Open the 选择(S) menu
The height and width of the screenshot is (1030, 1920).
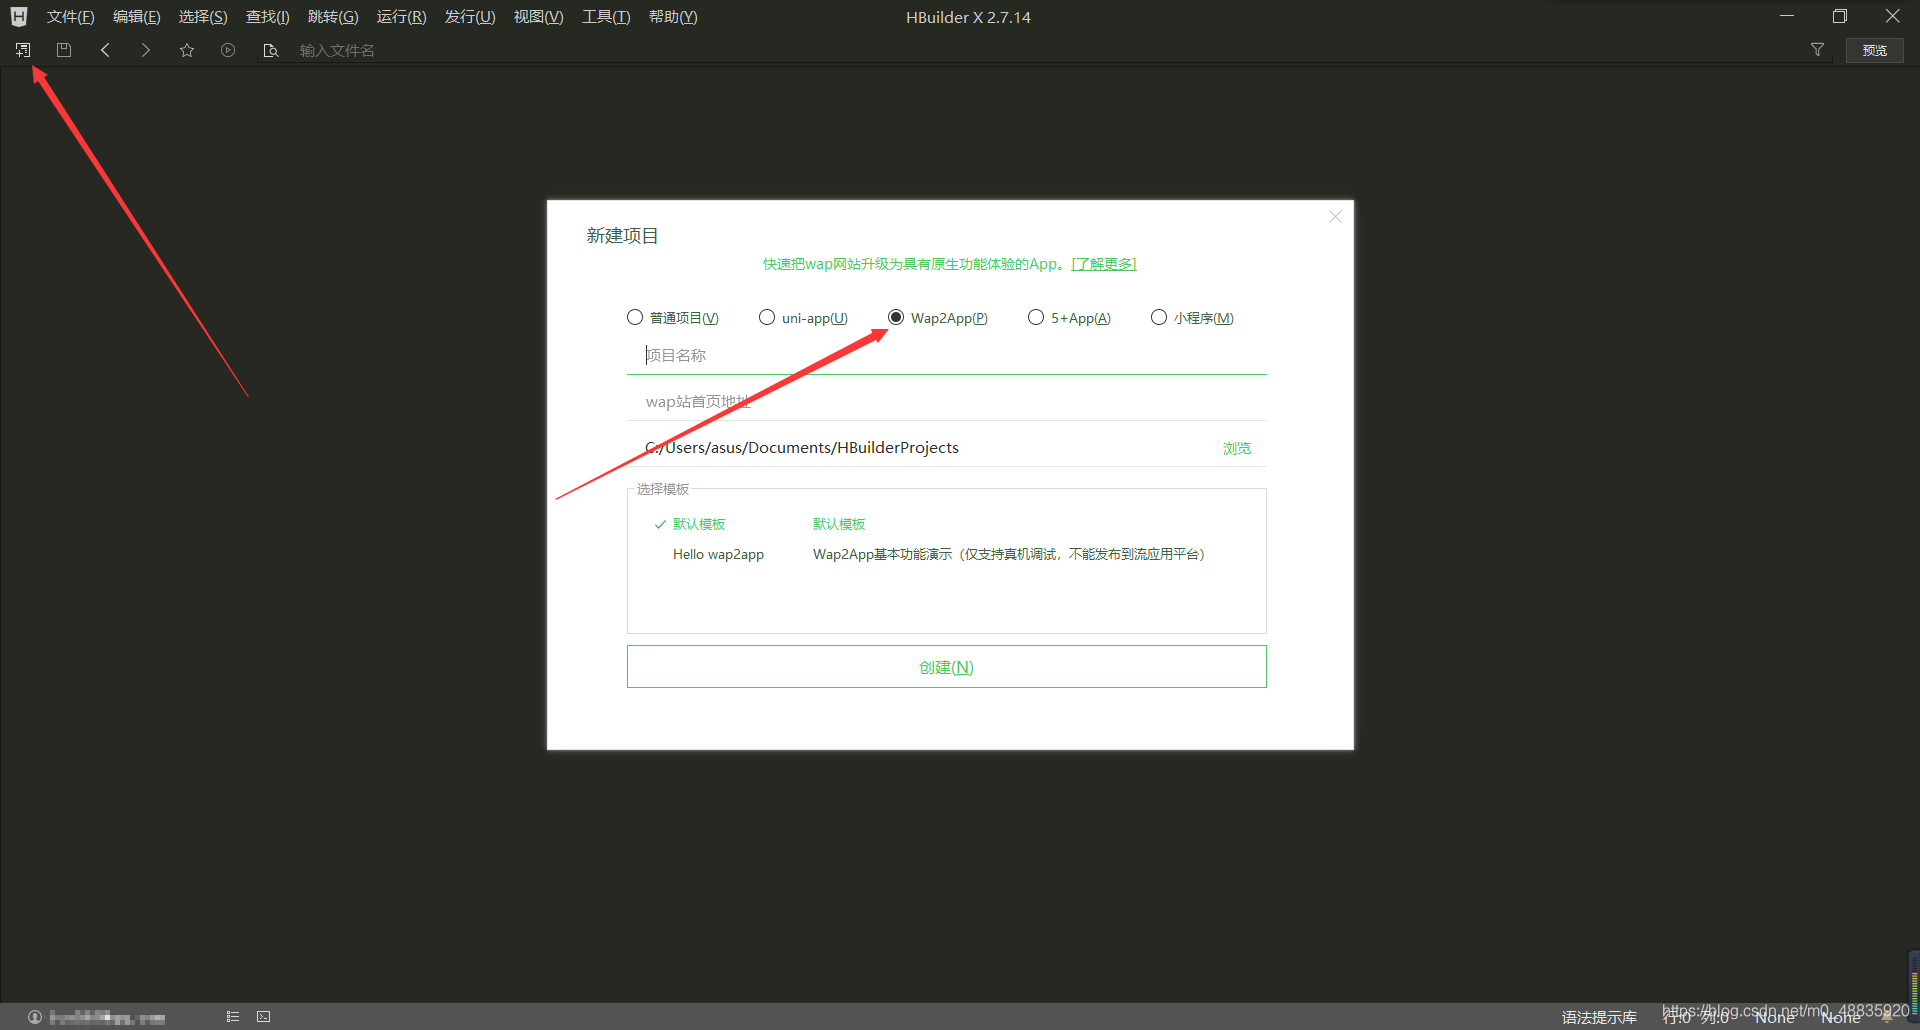pyautogui.click(x=203, y=17)
